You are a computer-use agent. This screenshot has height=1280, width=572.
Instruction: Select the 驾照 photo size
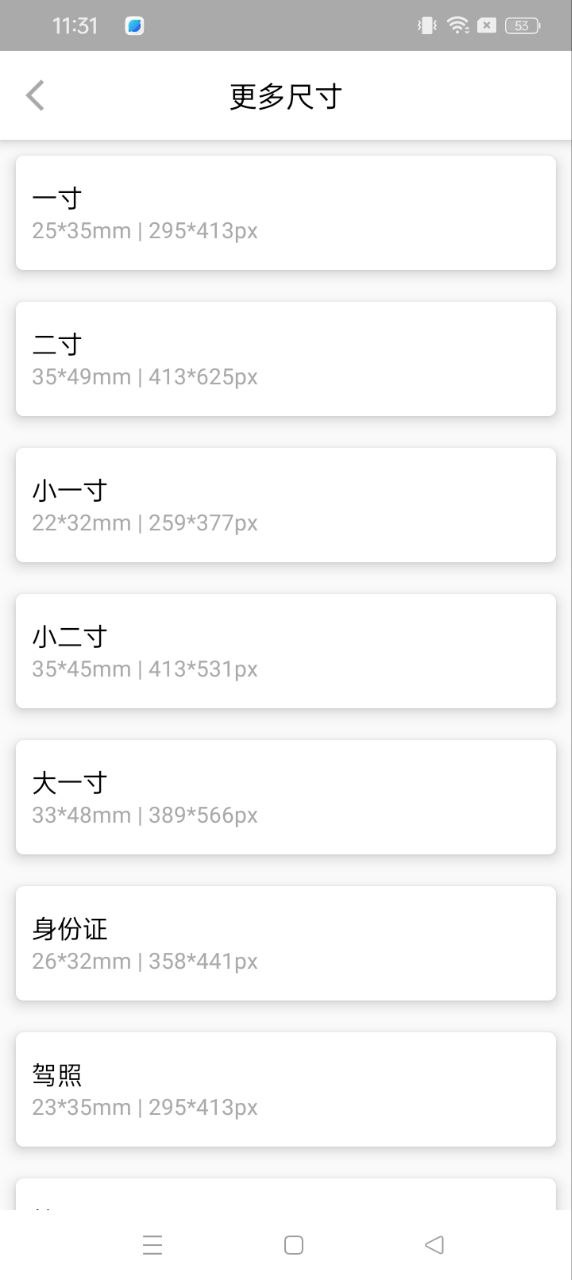pos(286,1088)
